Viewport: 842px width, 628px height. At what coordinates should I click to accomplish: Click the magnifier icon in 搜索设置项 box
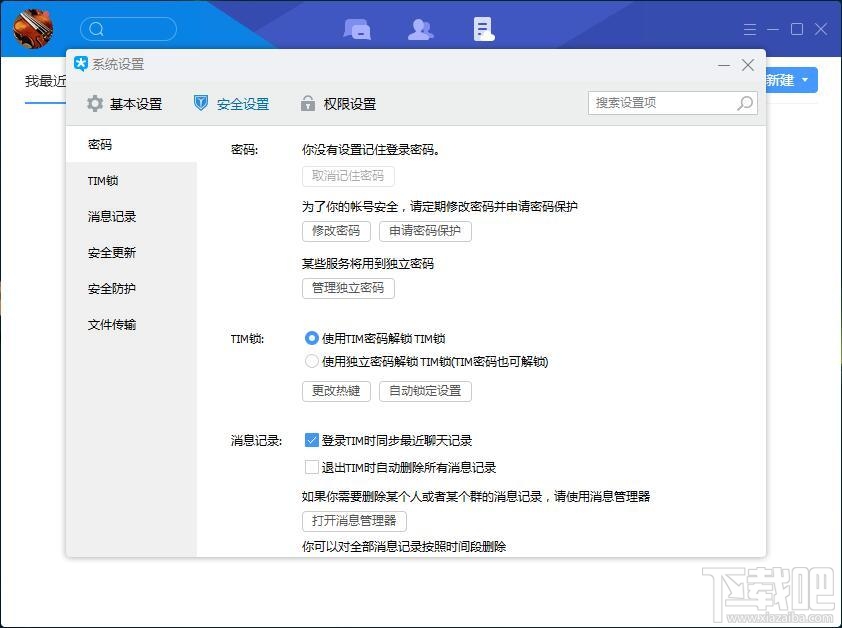click(744, 103)
